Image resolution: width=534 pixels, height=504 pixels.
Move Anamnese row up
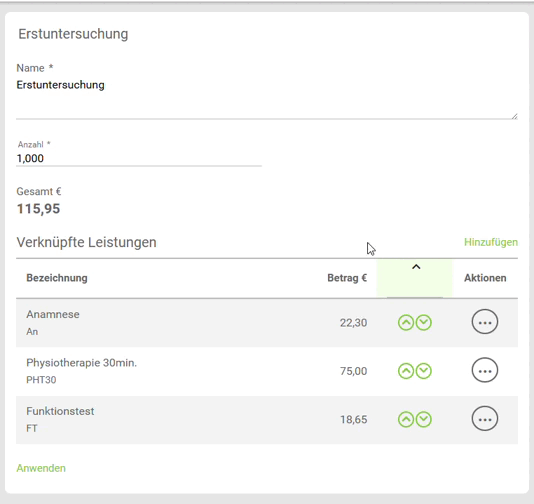406,322
